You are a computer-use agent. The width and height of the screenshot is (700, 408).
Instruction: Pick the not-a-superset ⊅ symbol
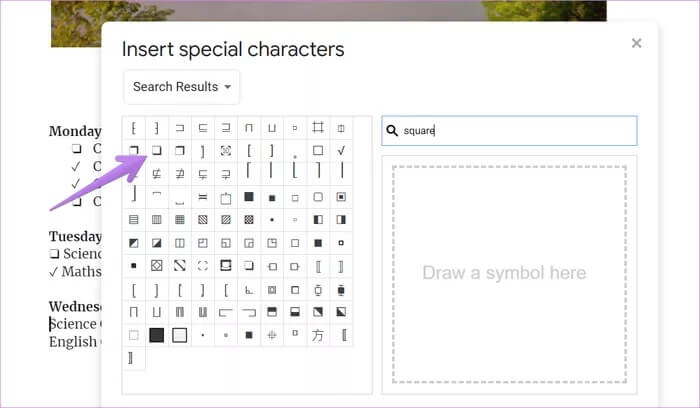(x=180, y=174)
